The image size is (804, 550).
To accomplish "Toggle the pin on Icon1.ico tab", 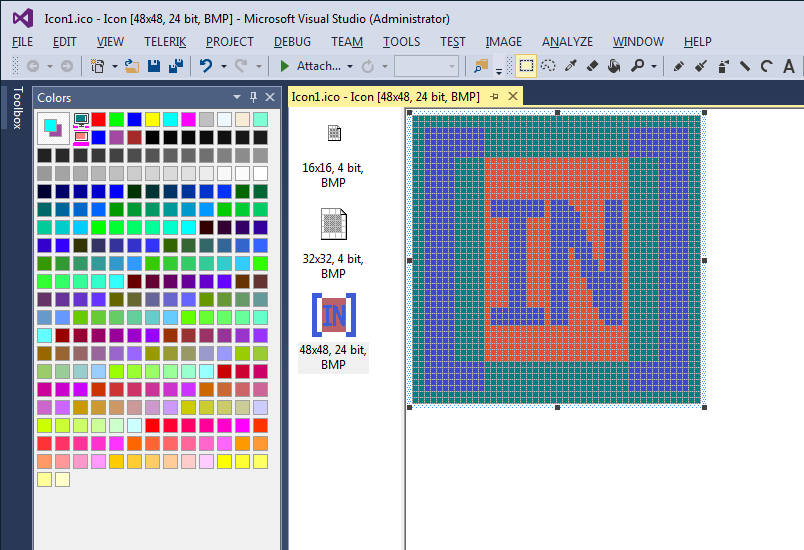I will tap(494, 96).
